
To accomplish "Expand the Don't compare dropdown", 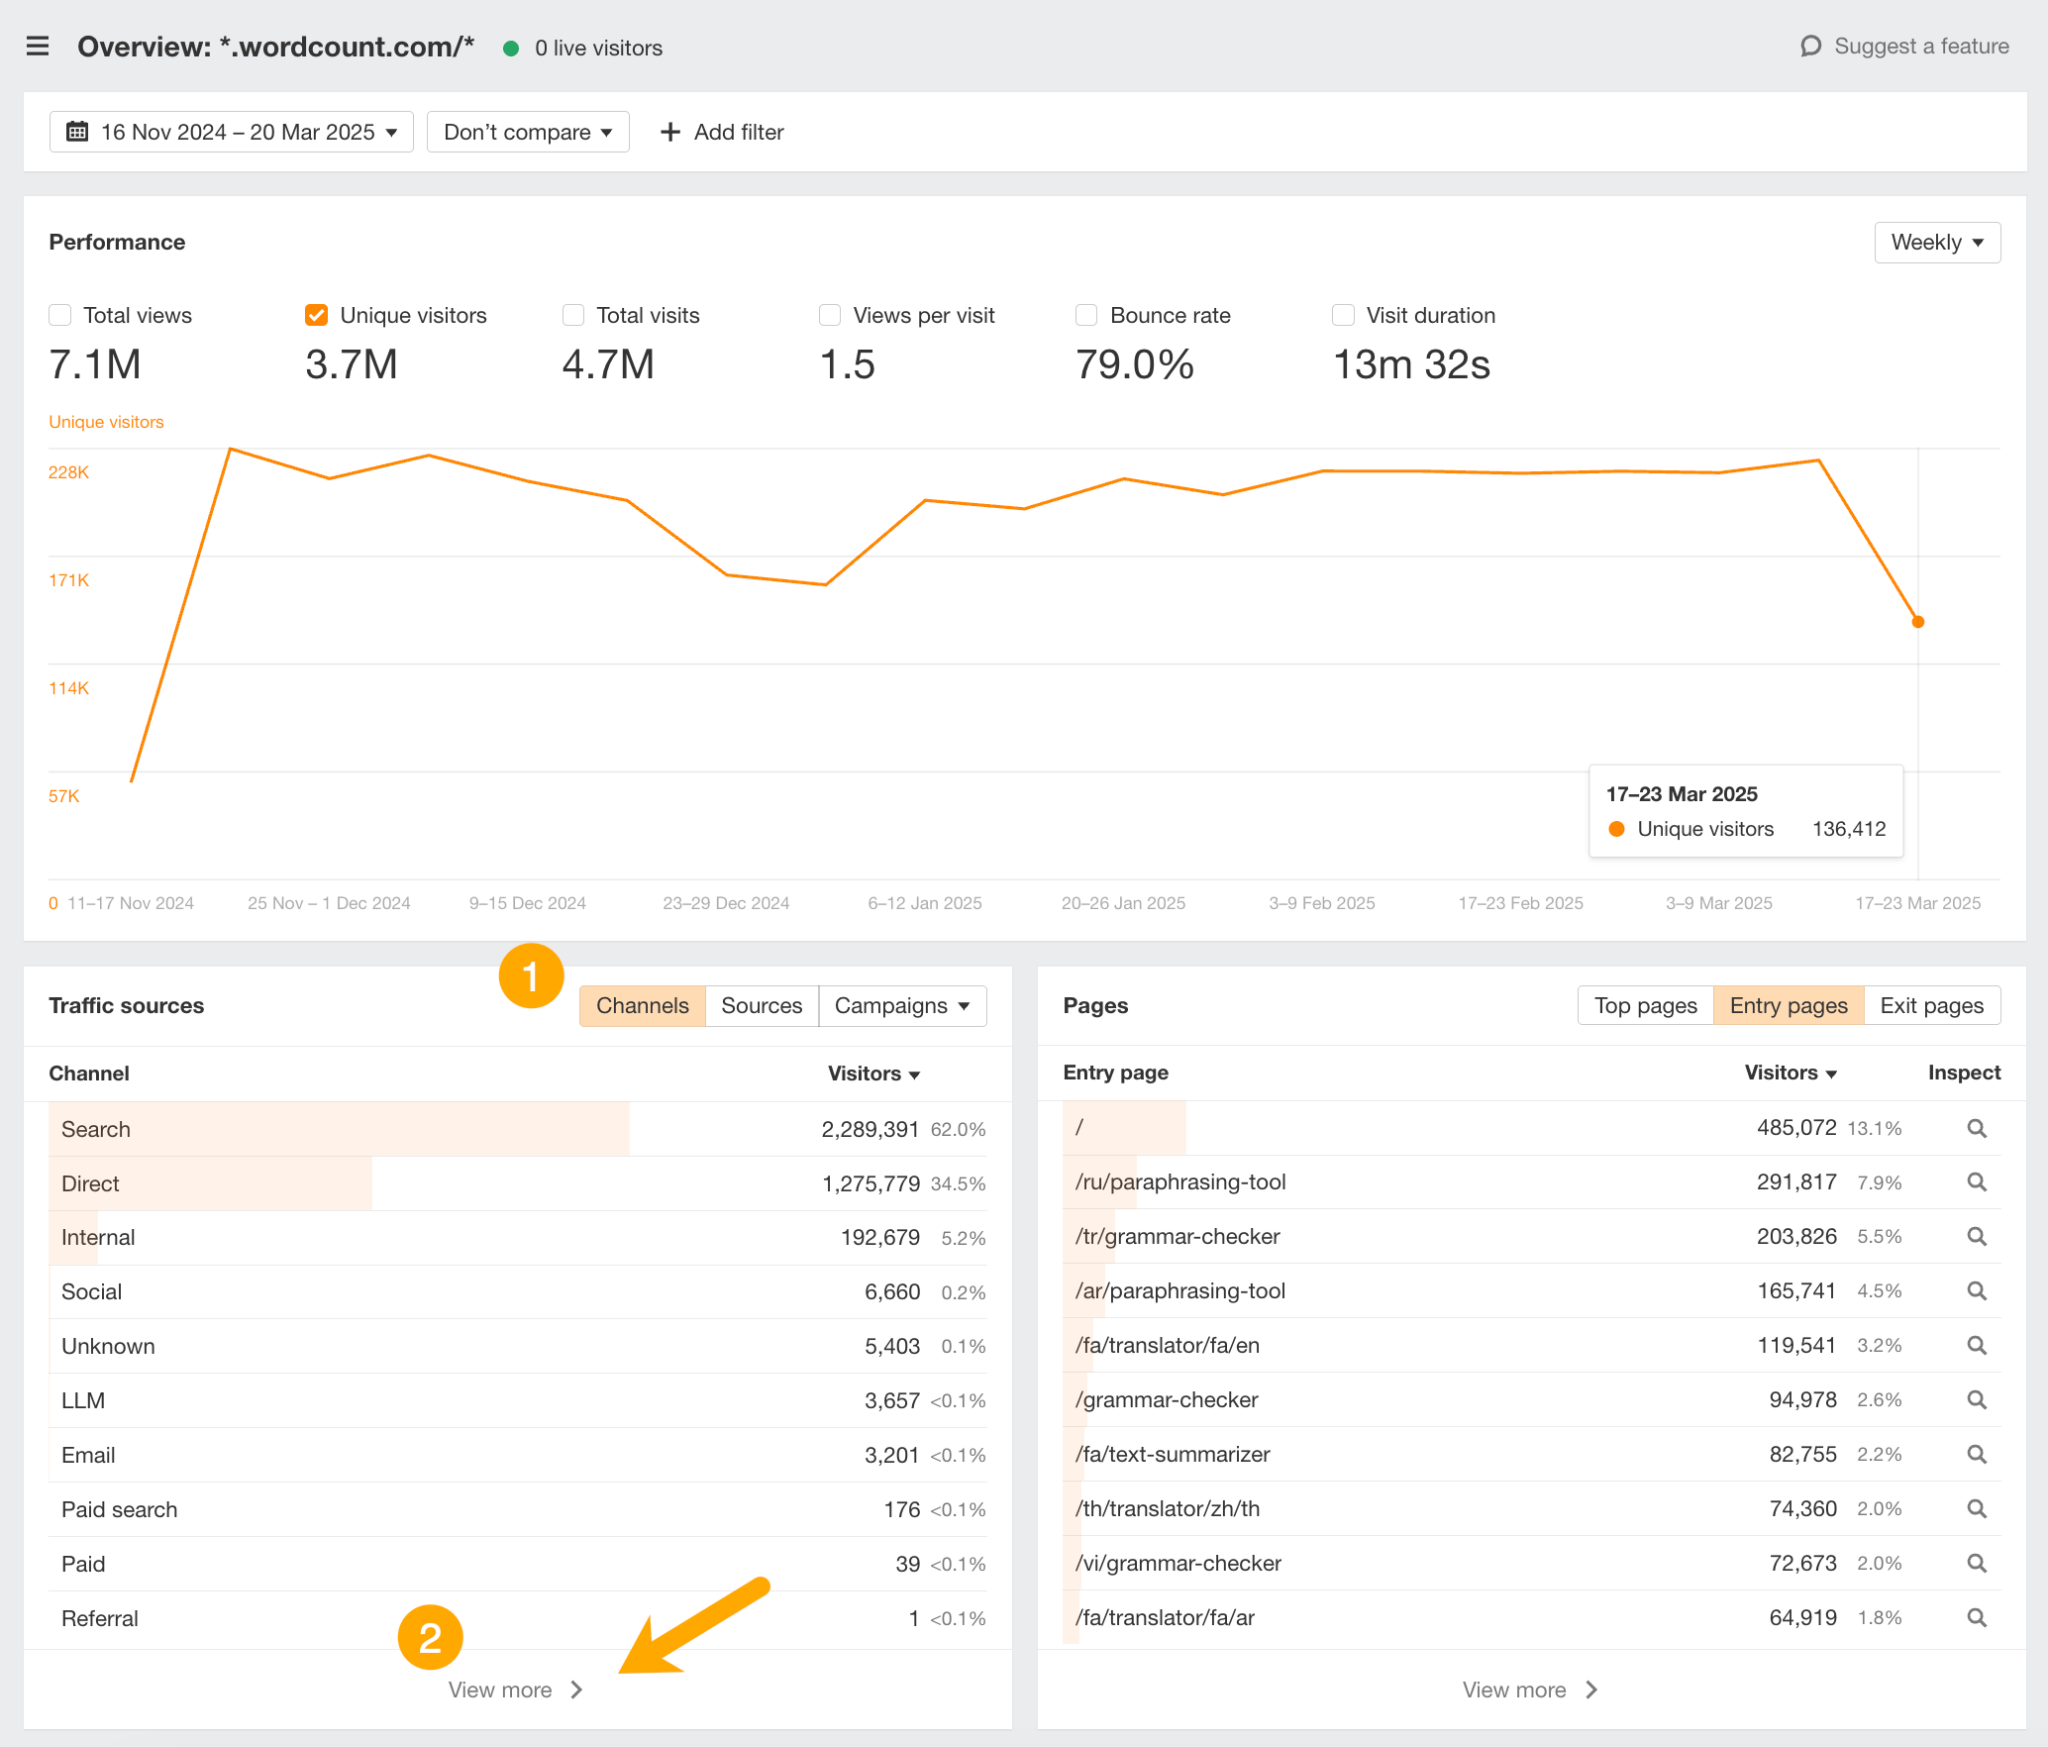I will point(527,131).
